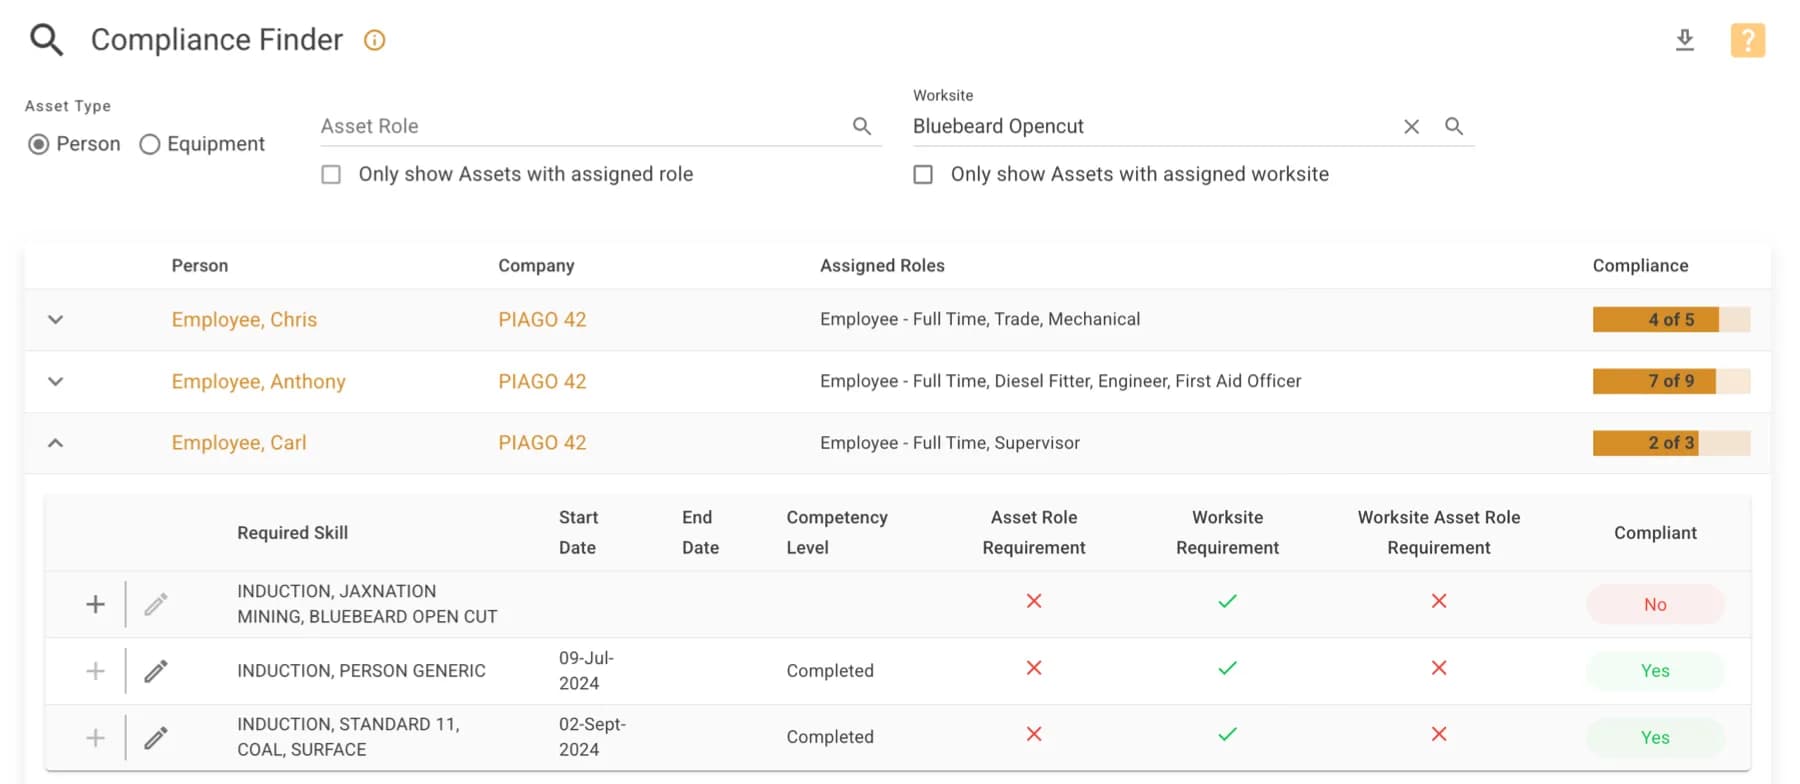Click the 4 of 5 compliance bar

click(x=1671, y=320)
